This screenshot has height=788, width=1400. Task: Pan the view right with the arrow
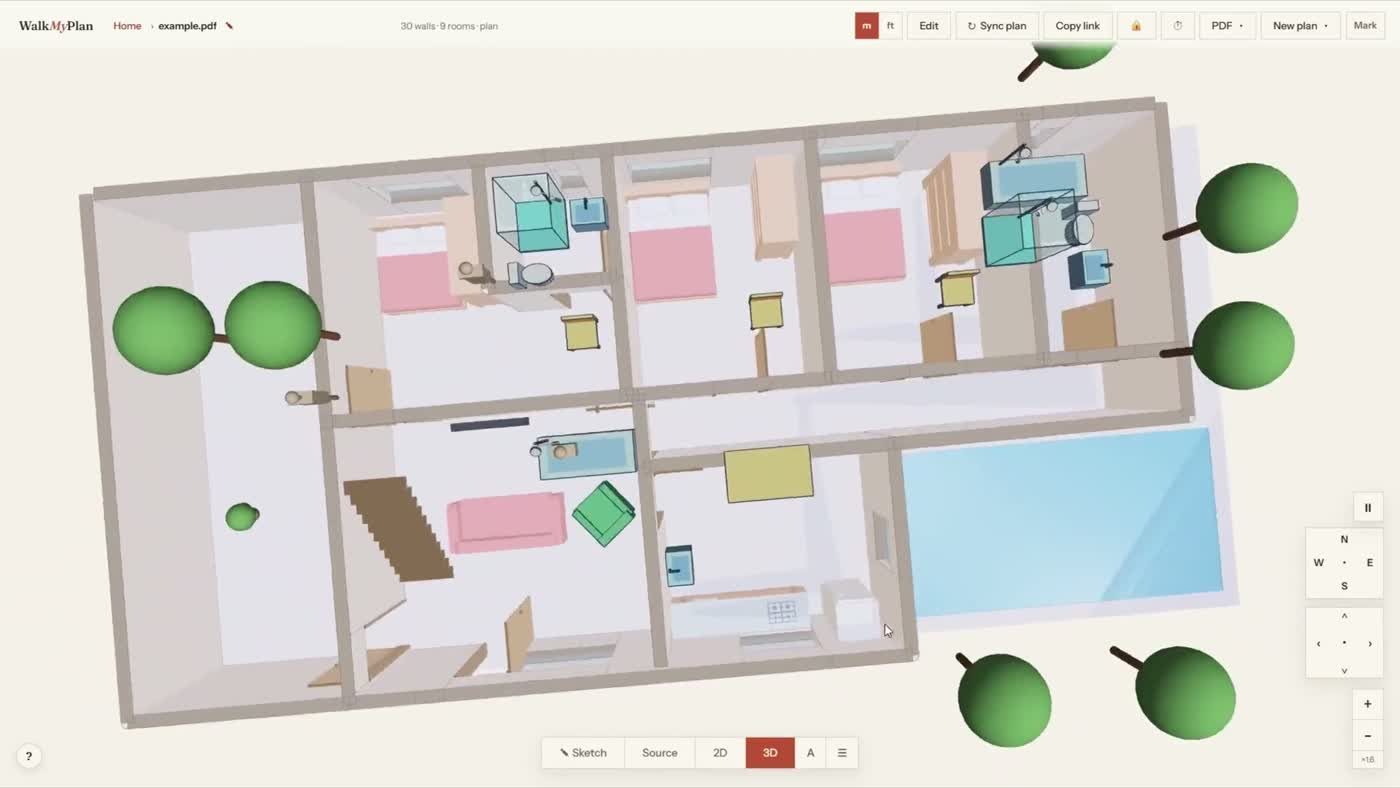coord(1370,643)
